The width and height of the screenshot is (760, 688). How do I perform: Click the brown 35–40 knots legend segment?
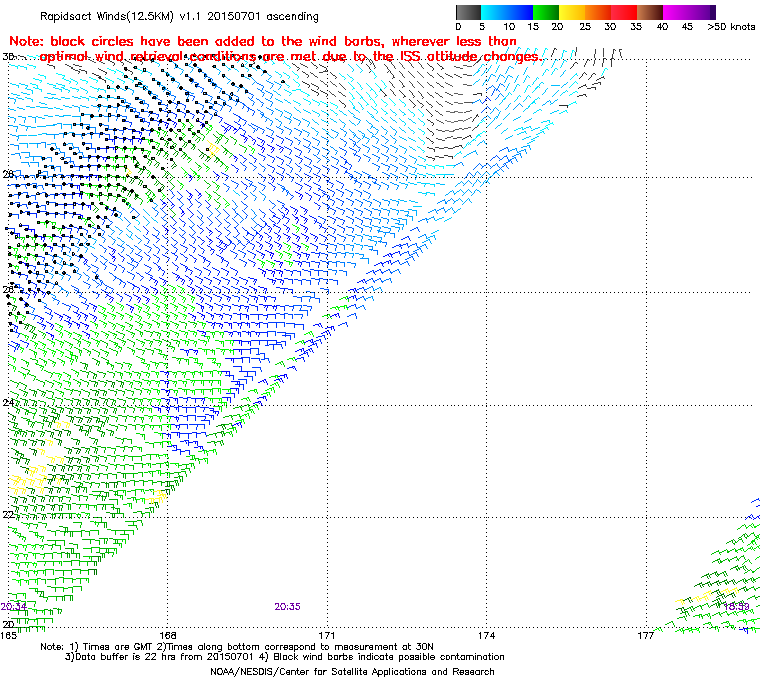[x=650, y=12]
